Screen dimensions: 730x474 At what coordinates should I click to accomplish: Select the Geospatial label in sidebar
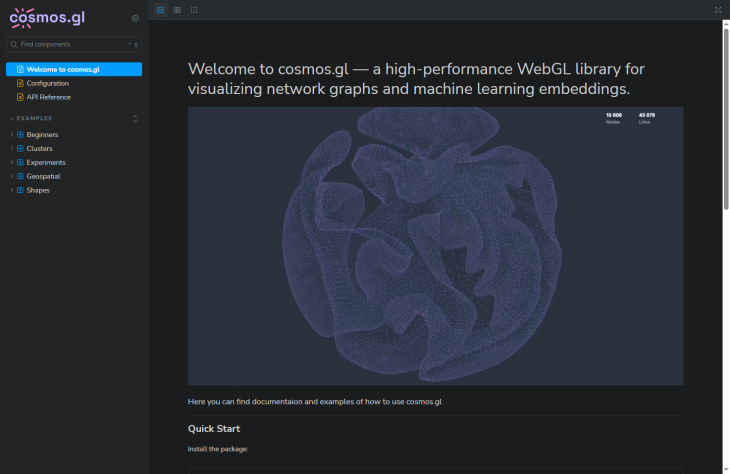[x=43, y=176]
